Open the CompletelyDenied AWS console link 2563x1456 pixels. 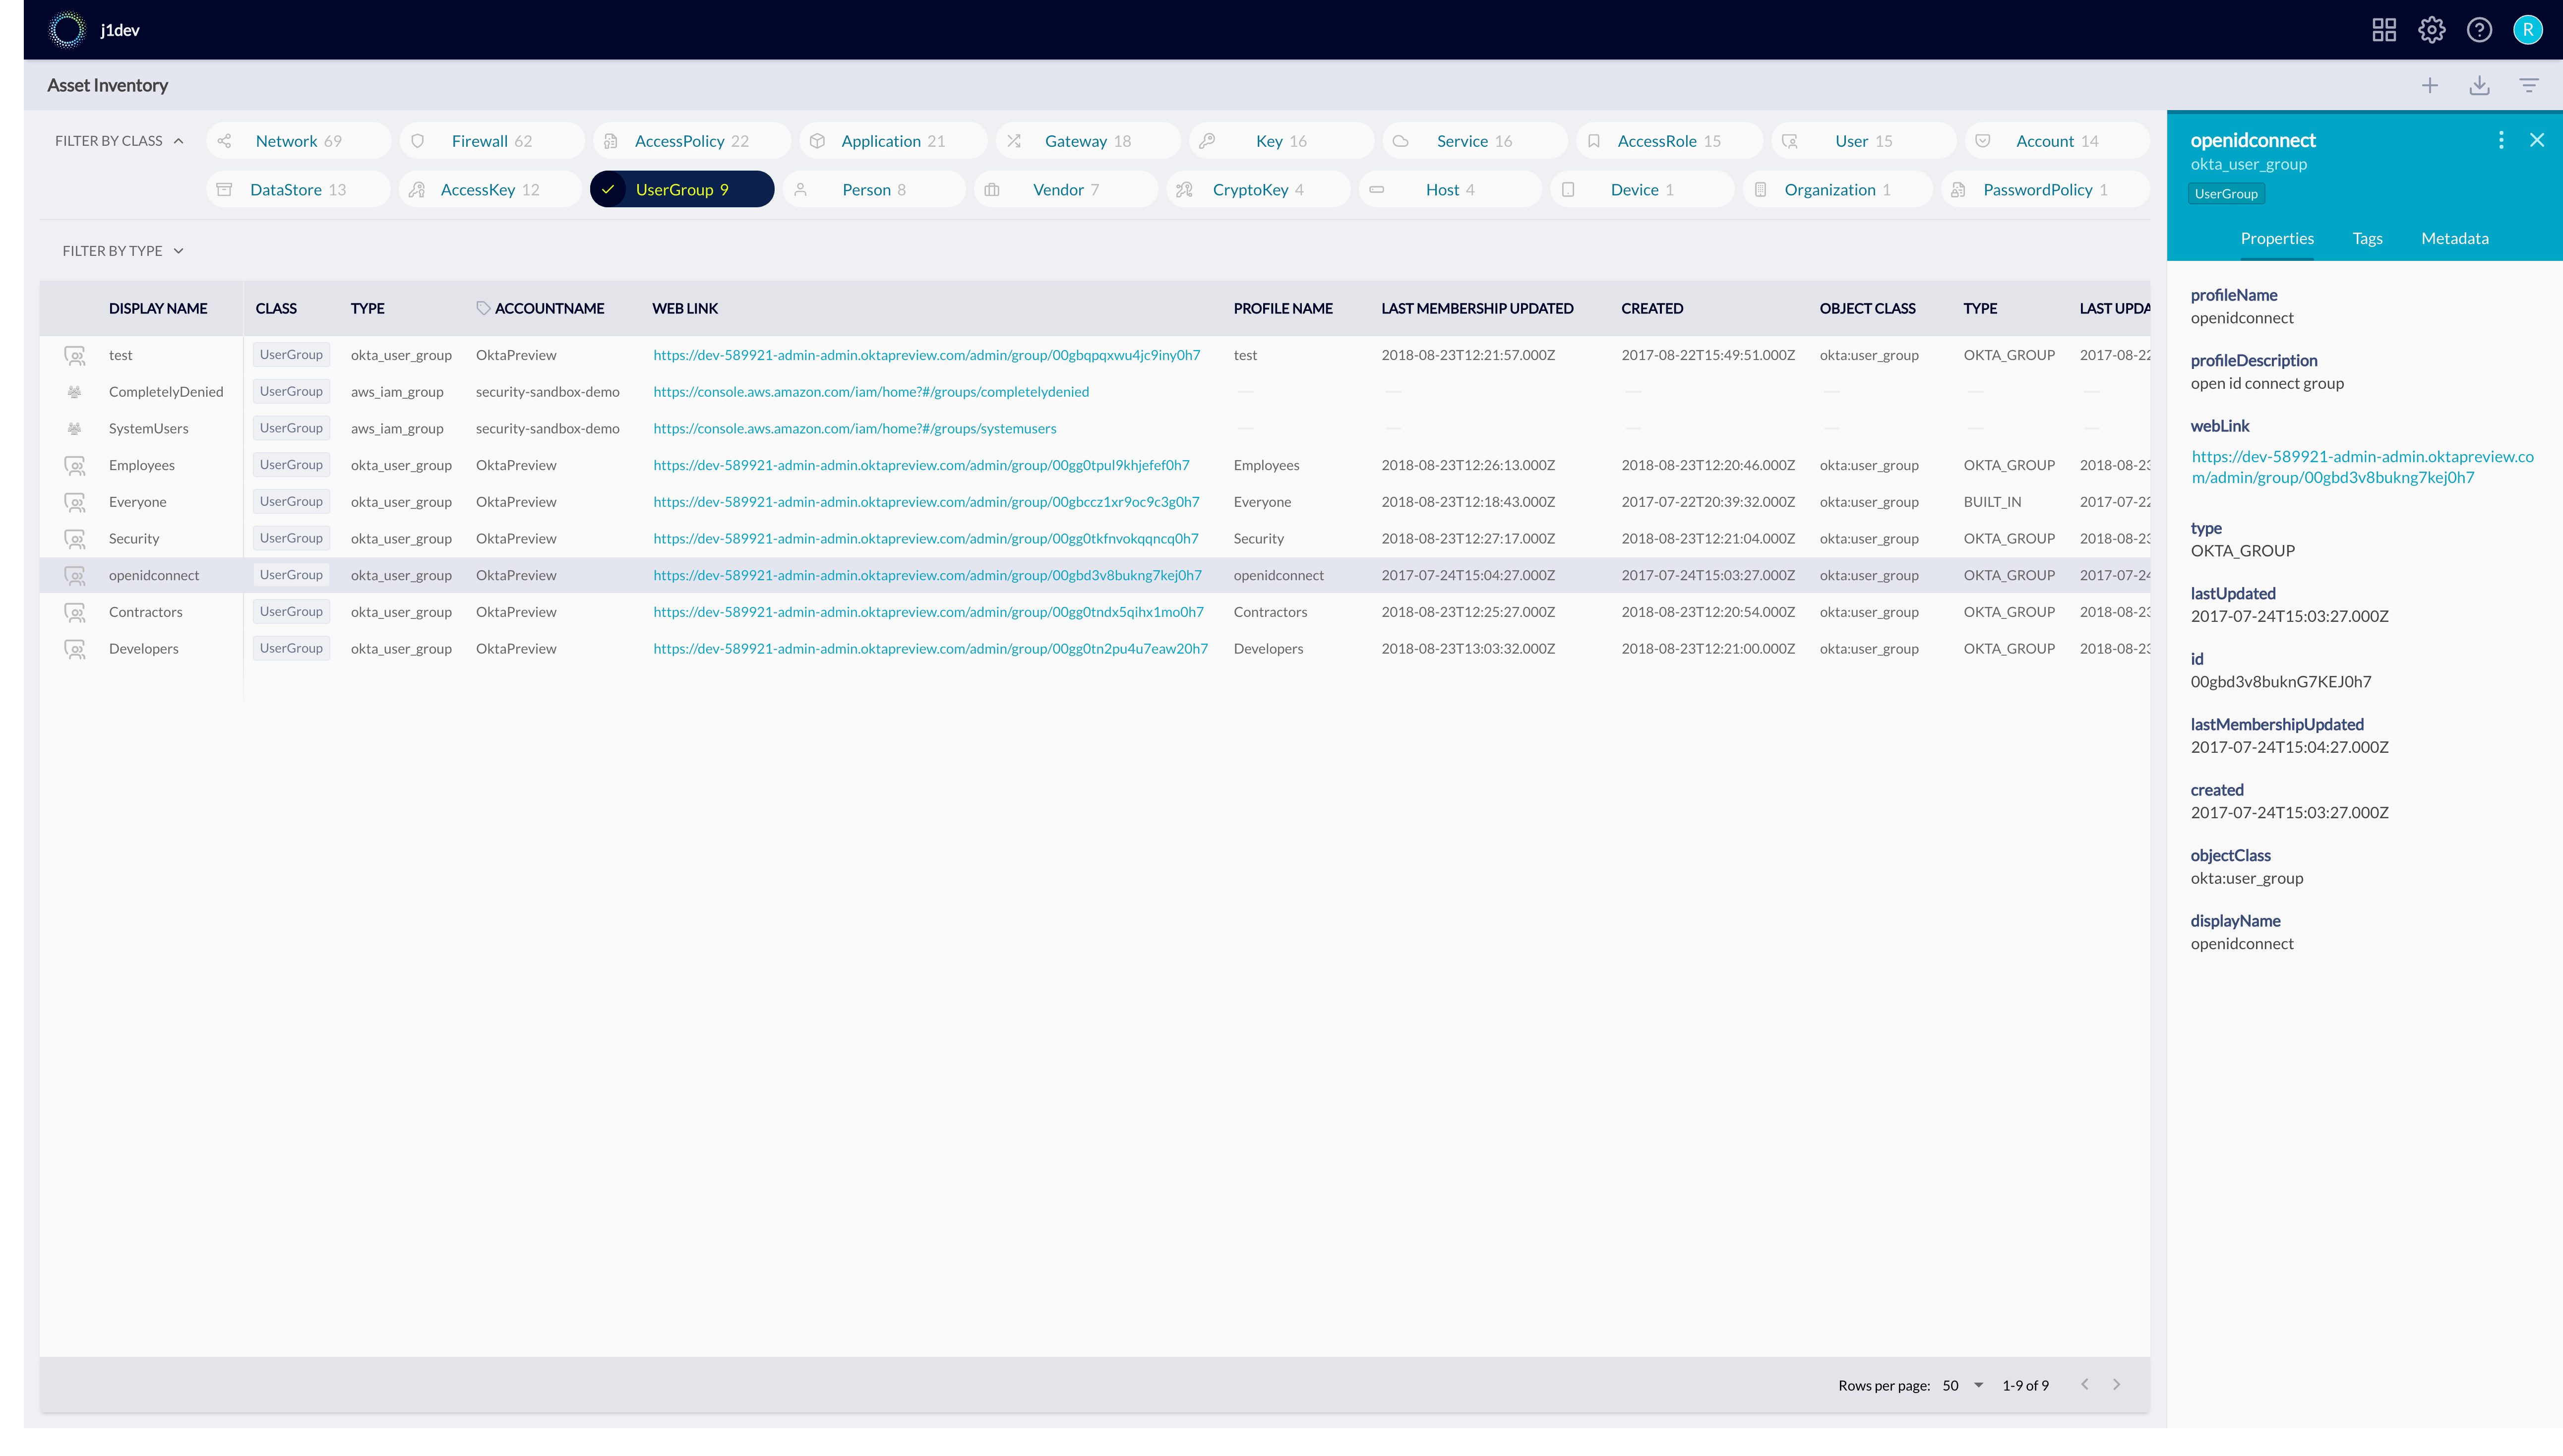coord(870,392)
